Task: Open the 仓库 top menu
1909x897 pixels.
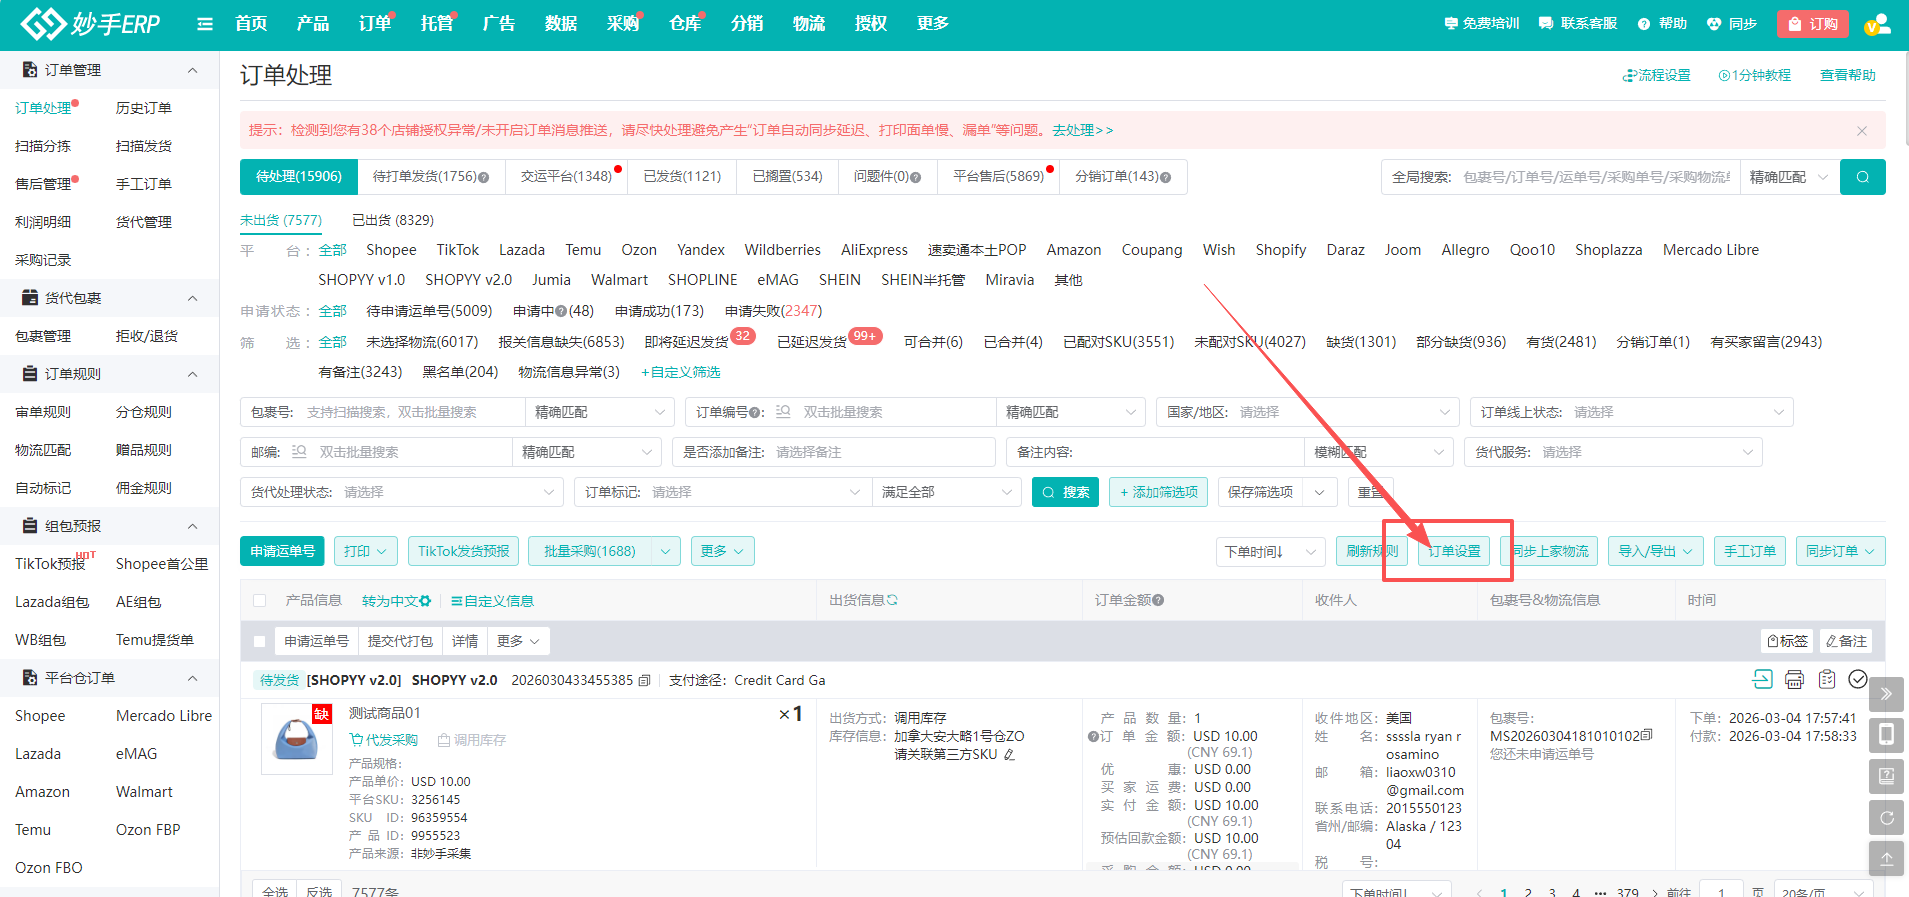Action: tap(685, 24)
